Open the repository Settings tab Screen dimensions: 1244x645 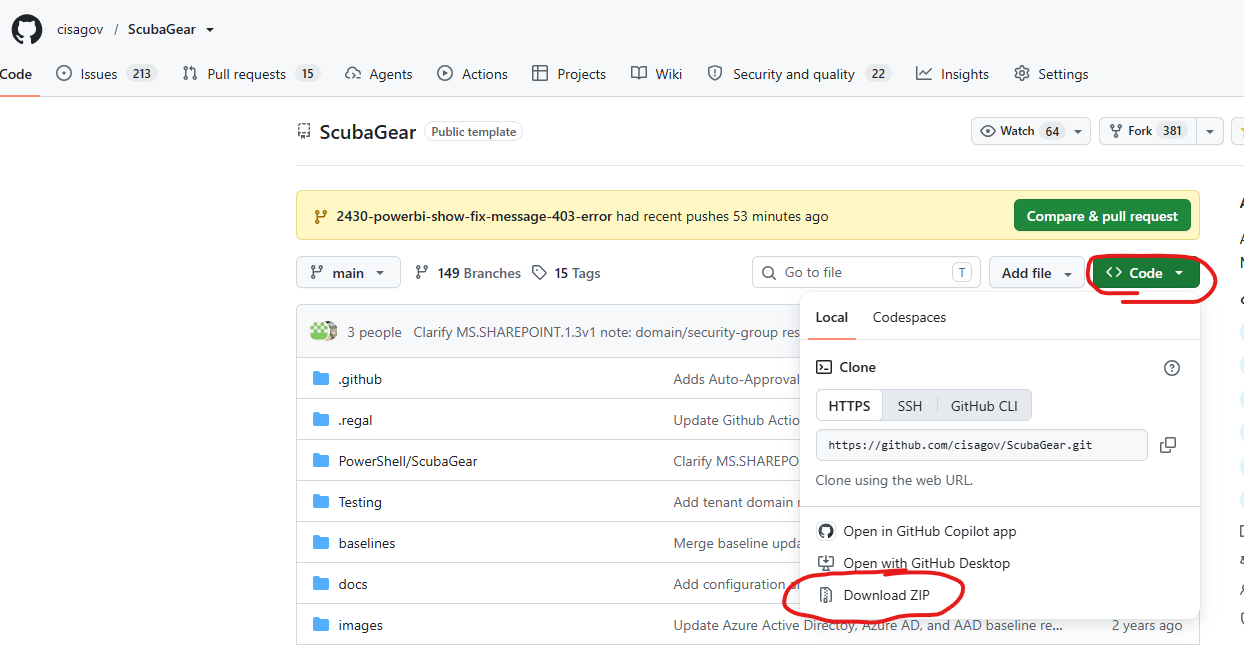tap(1051, 74)
